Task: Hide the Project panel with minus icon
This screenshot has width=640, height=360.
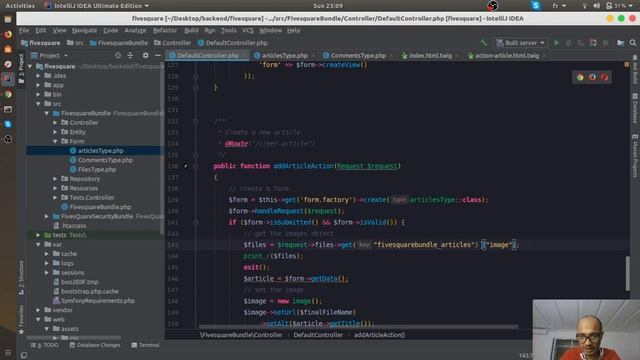Action: pos(158,55)
